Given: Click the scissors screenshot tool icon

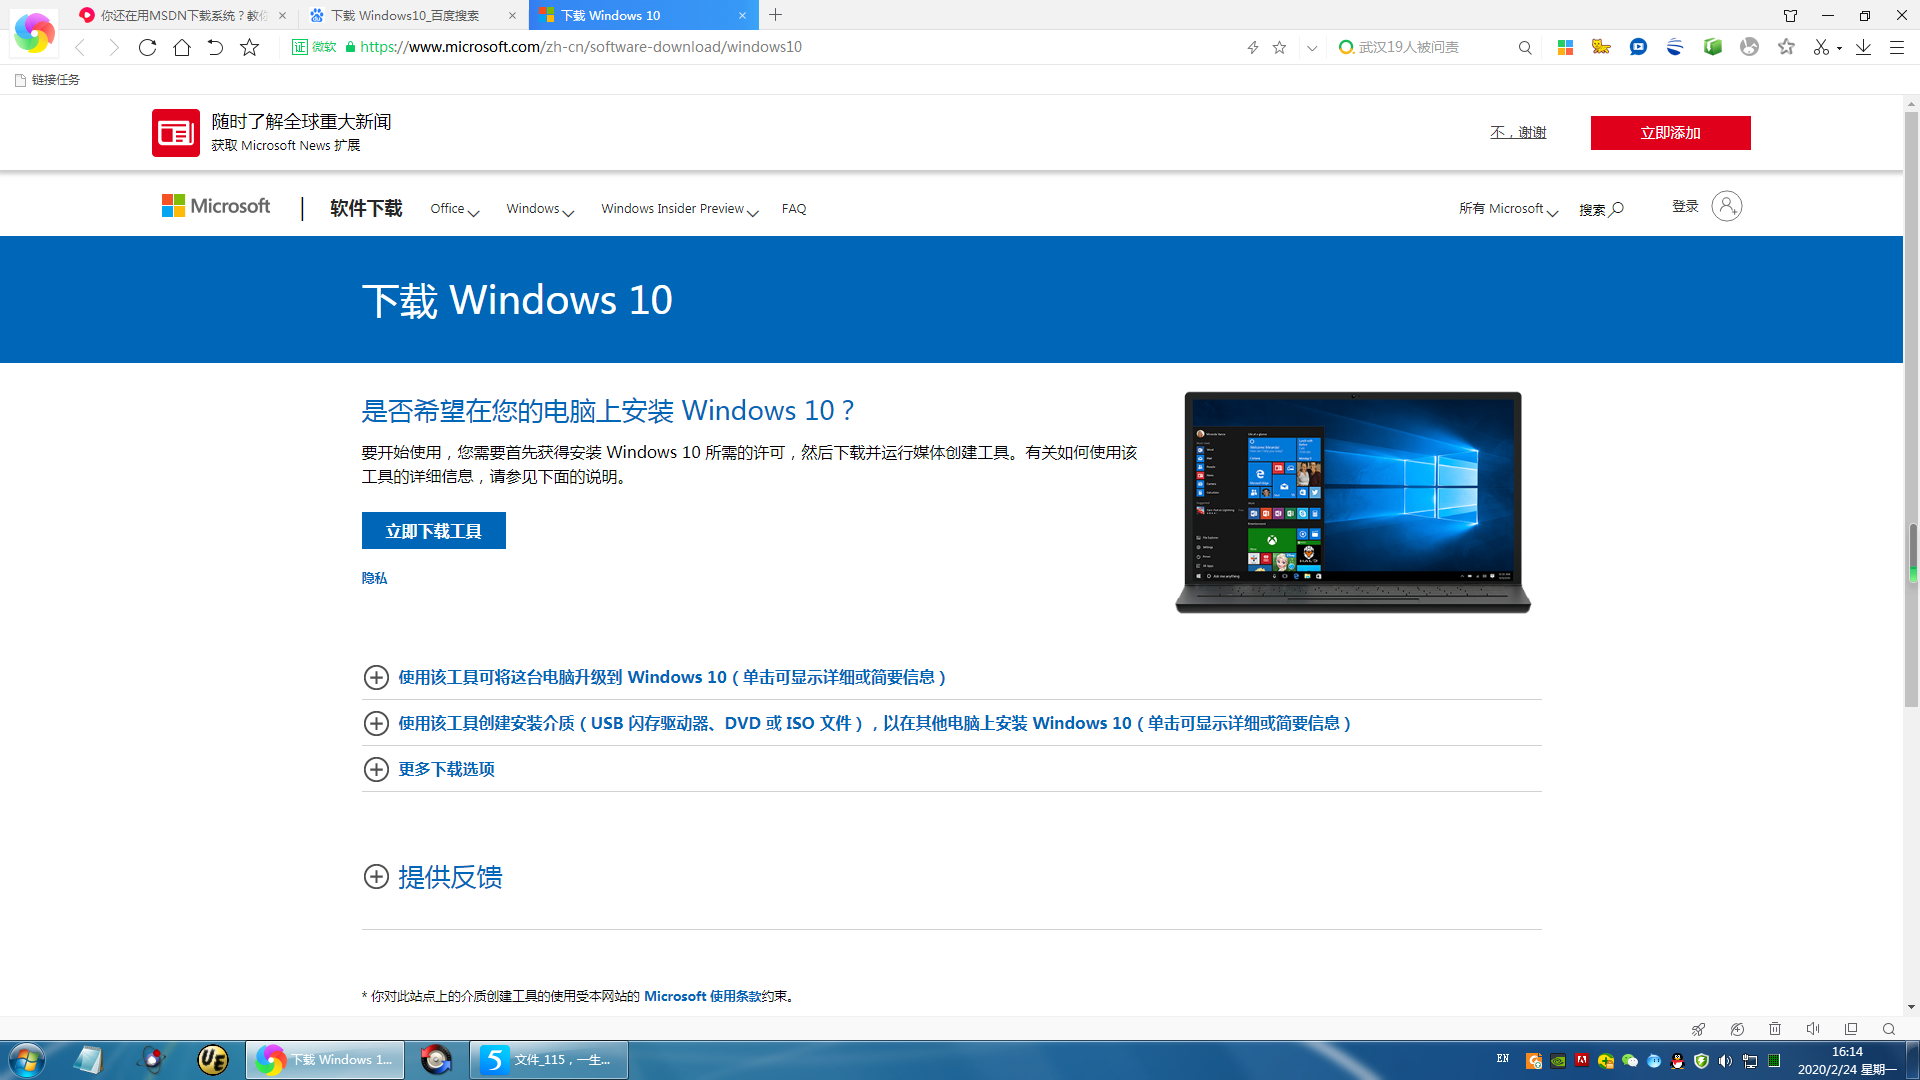Looking at the screenshot, I should tap(1821, 47).
